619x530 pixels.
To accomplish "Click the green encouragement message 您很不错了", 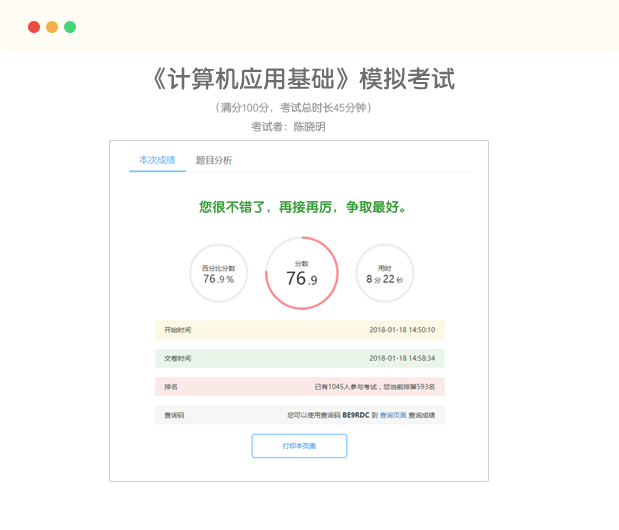I will click(302, 207).
